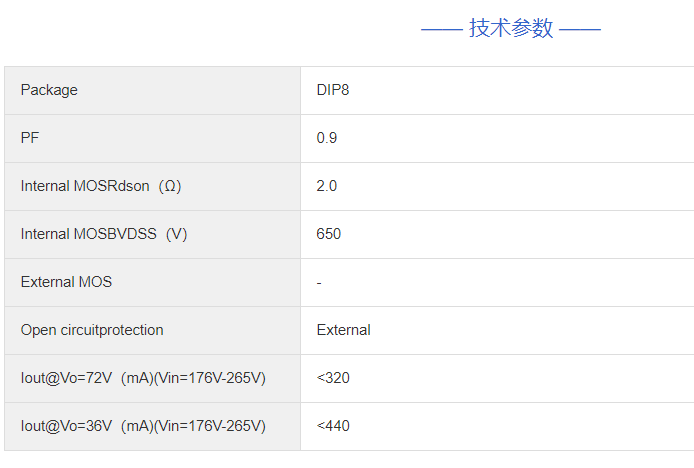This screenshot has width=694, height=468.
Task: Click the dash line right of 技术参数
Action: pyautogui.click(x=580, y=29)
